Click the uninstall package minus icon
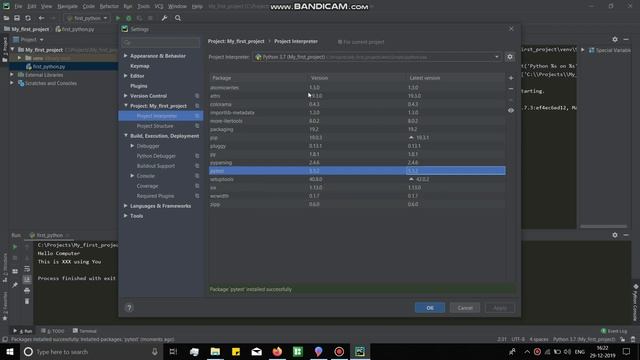Image resolution: width=640 pixels, height=360 pixels. point(511,89)
